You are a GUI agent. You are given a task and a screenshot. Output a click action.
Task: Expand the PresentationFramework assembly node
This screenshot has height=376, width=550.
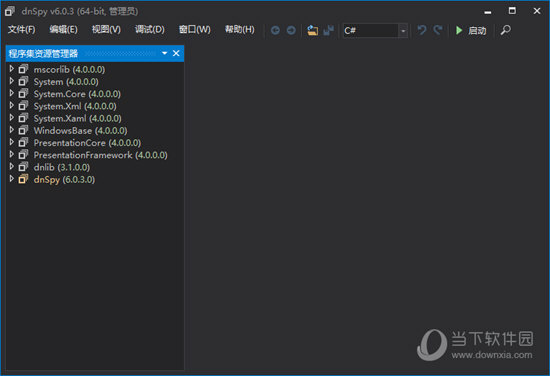click(x=12, y=154)
